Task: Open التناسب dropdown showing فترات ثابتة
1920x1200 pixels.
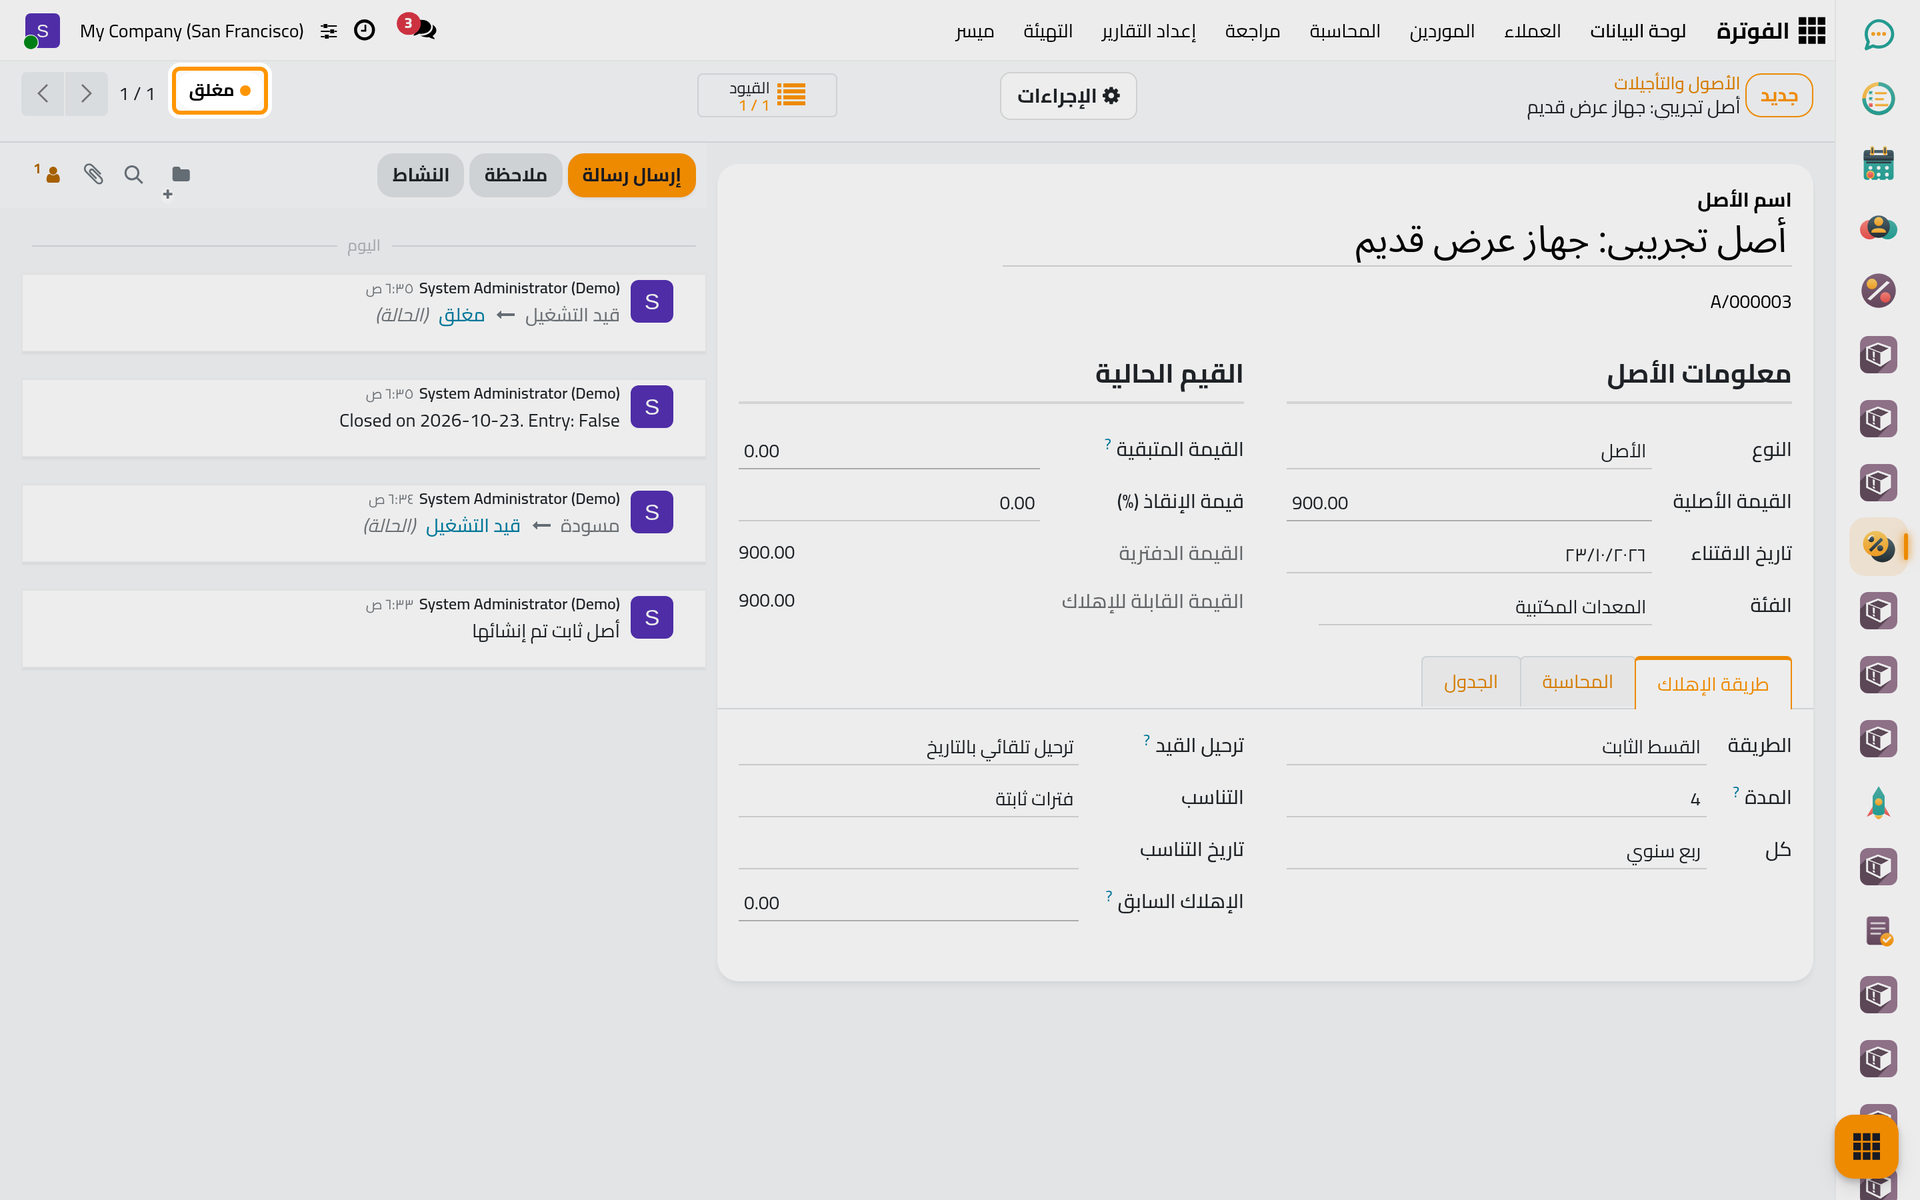Action: pyautogui.click(x=908, y=798)
